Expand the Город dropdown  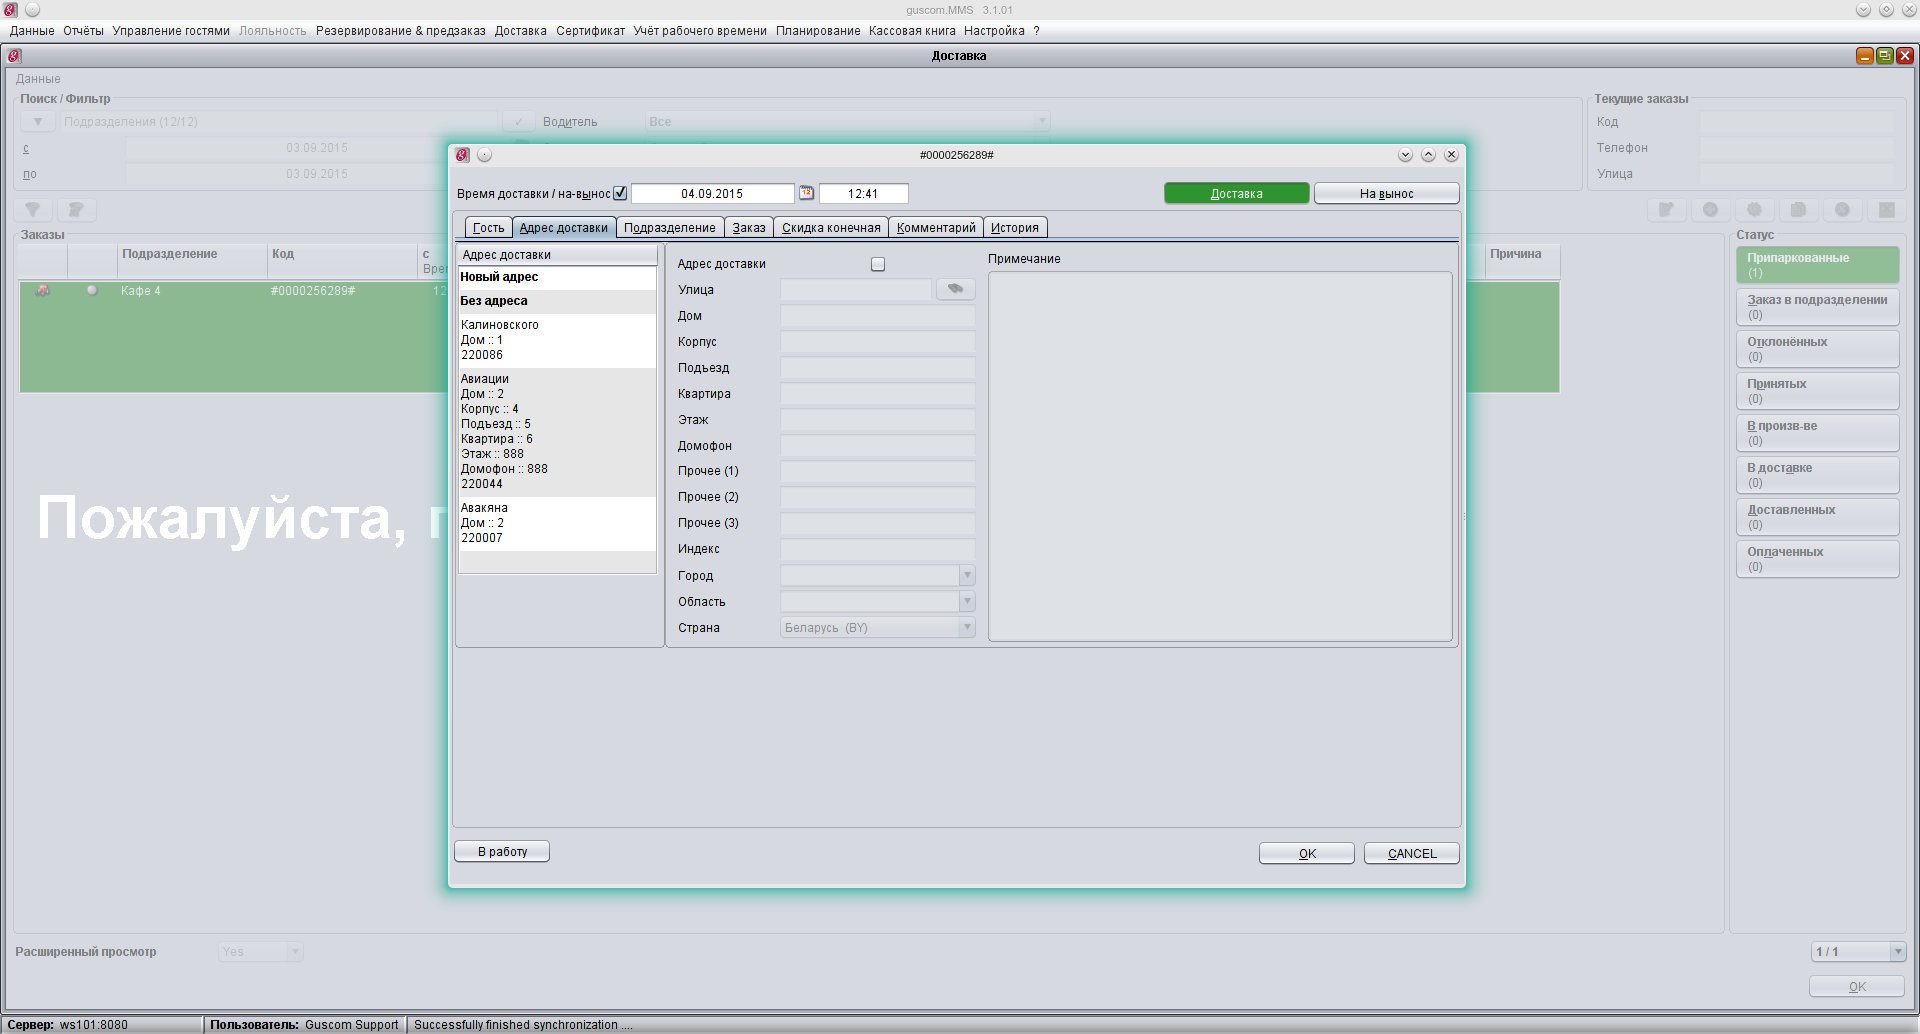pyautogui.click(x=966, y=576)
